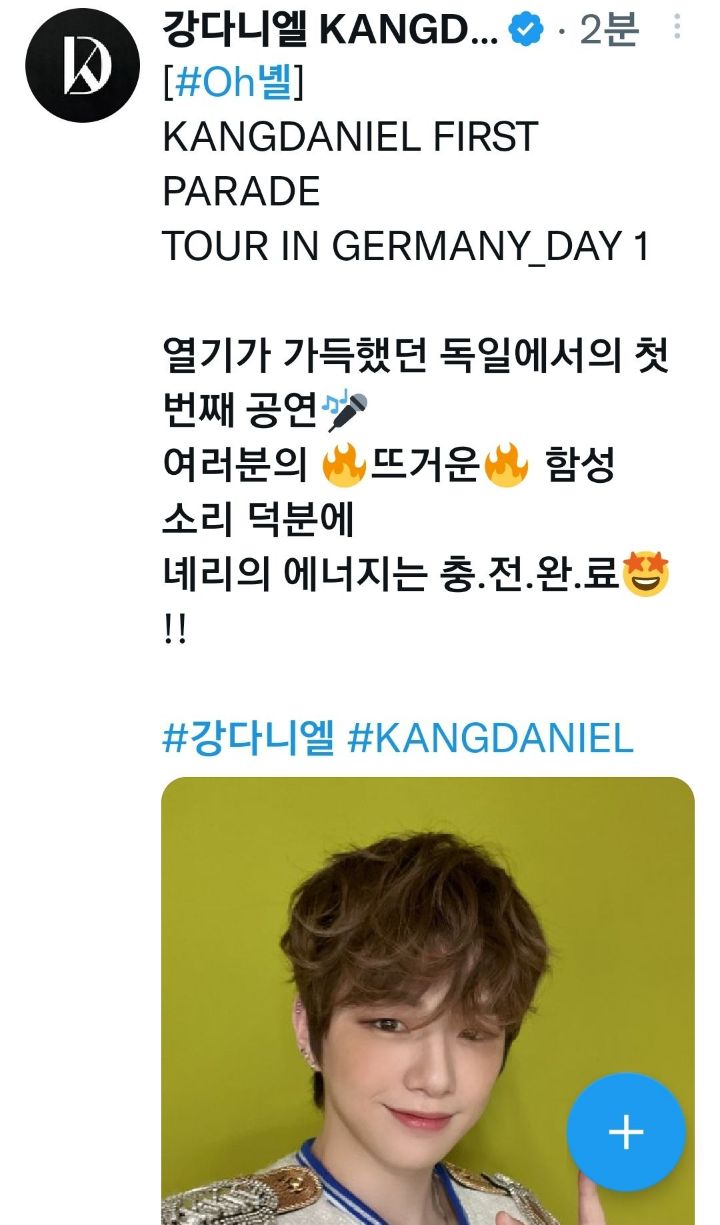Open the #강다니엘 hashtag
This screenshot has height=1225, width=720.
[248, 739]
